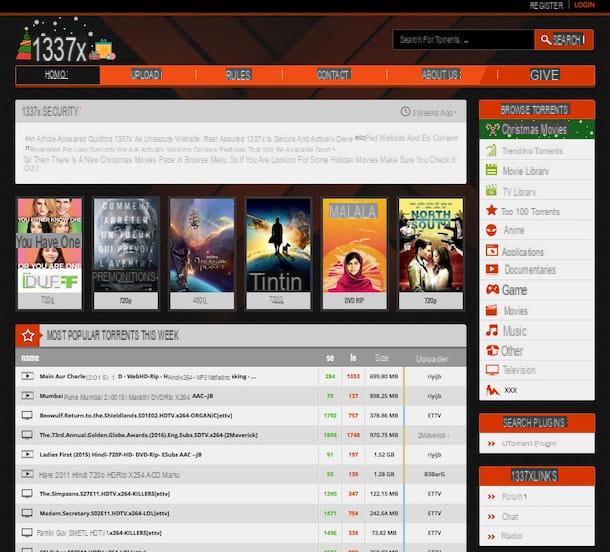The image size is (610, 552).
Task: Click TV icon next to The Simpsons torrent
Action: pyautogui.click(x=27, y=494)
